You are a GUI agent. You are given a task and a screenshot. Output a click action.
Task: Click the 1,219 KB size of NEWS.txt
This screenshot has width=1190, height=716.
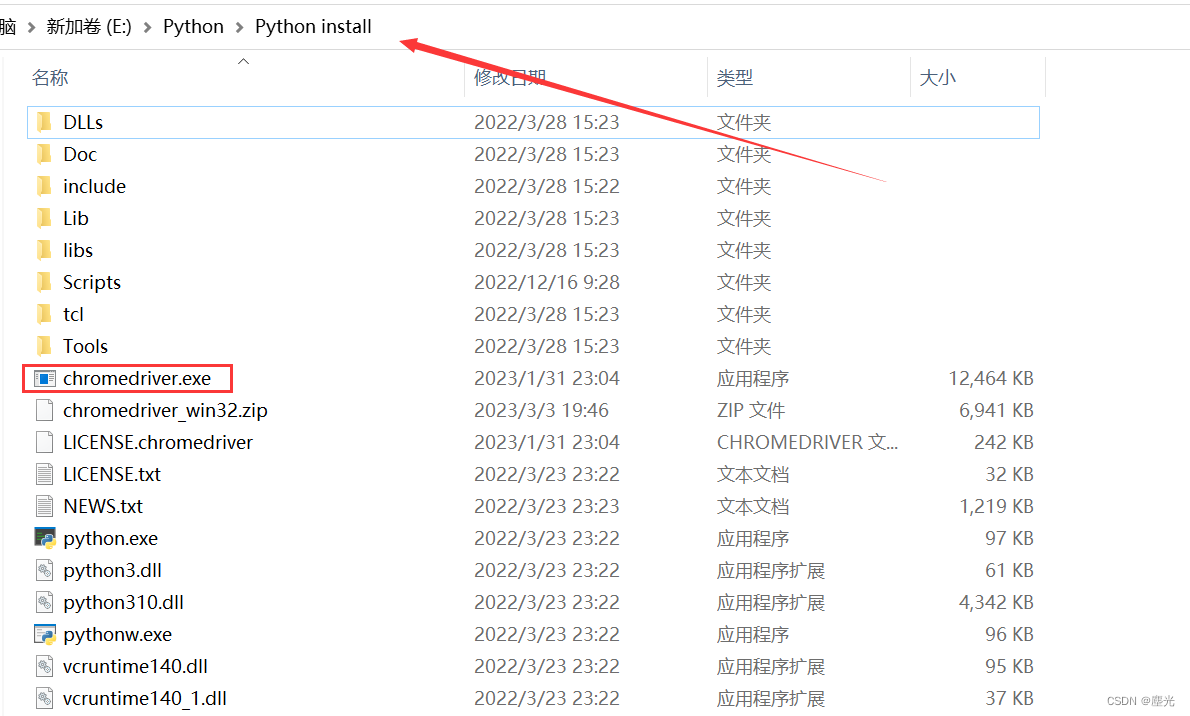[x=996, y=506]
